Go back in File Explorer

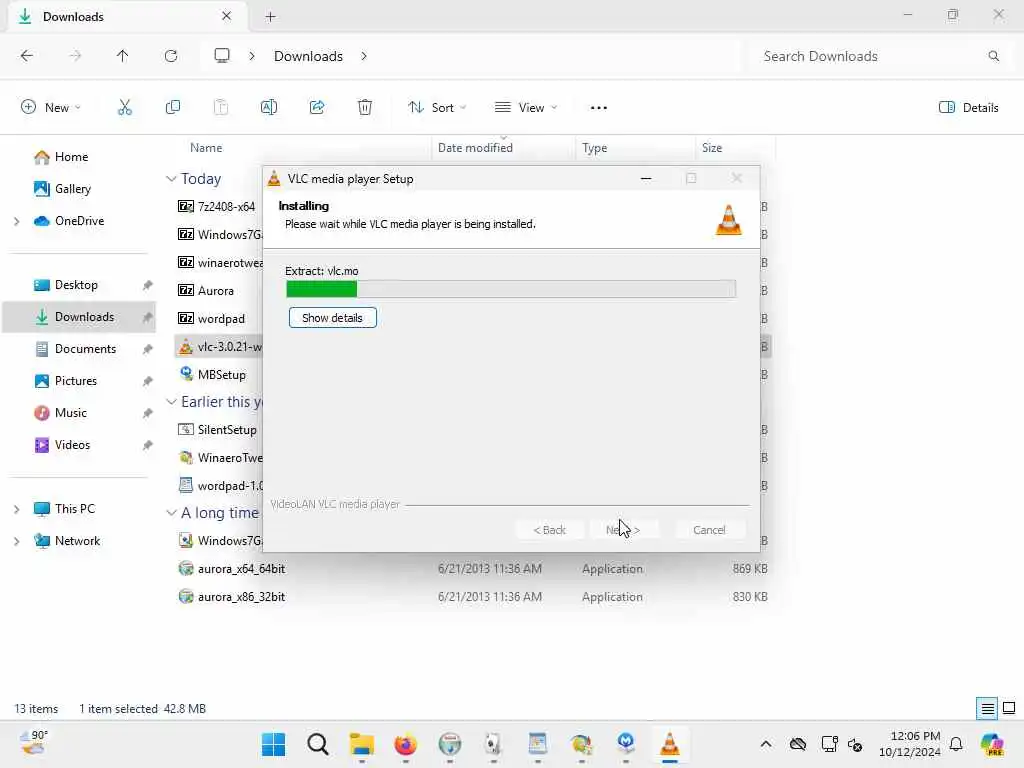[x=27, y=56]
